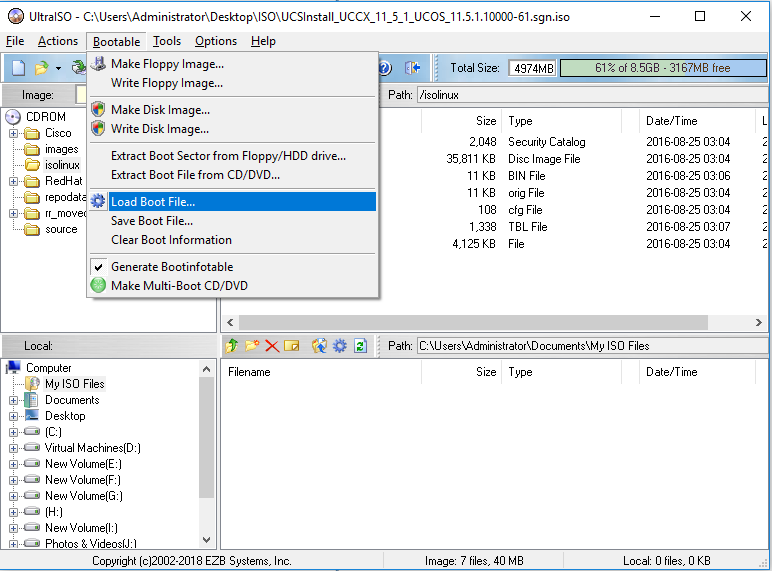Click the down arrow of local tree scrollbar

tap(207, 540)
